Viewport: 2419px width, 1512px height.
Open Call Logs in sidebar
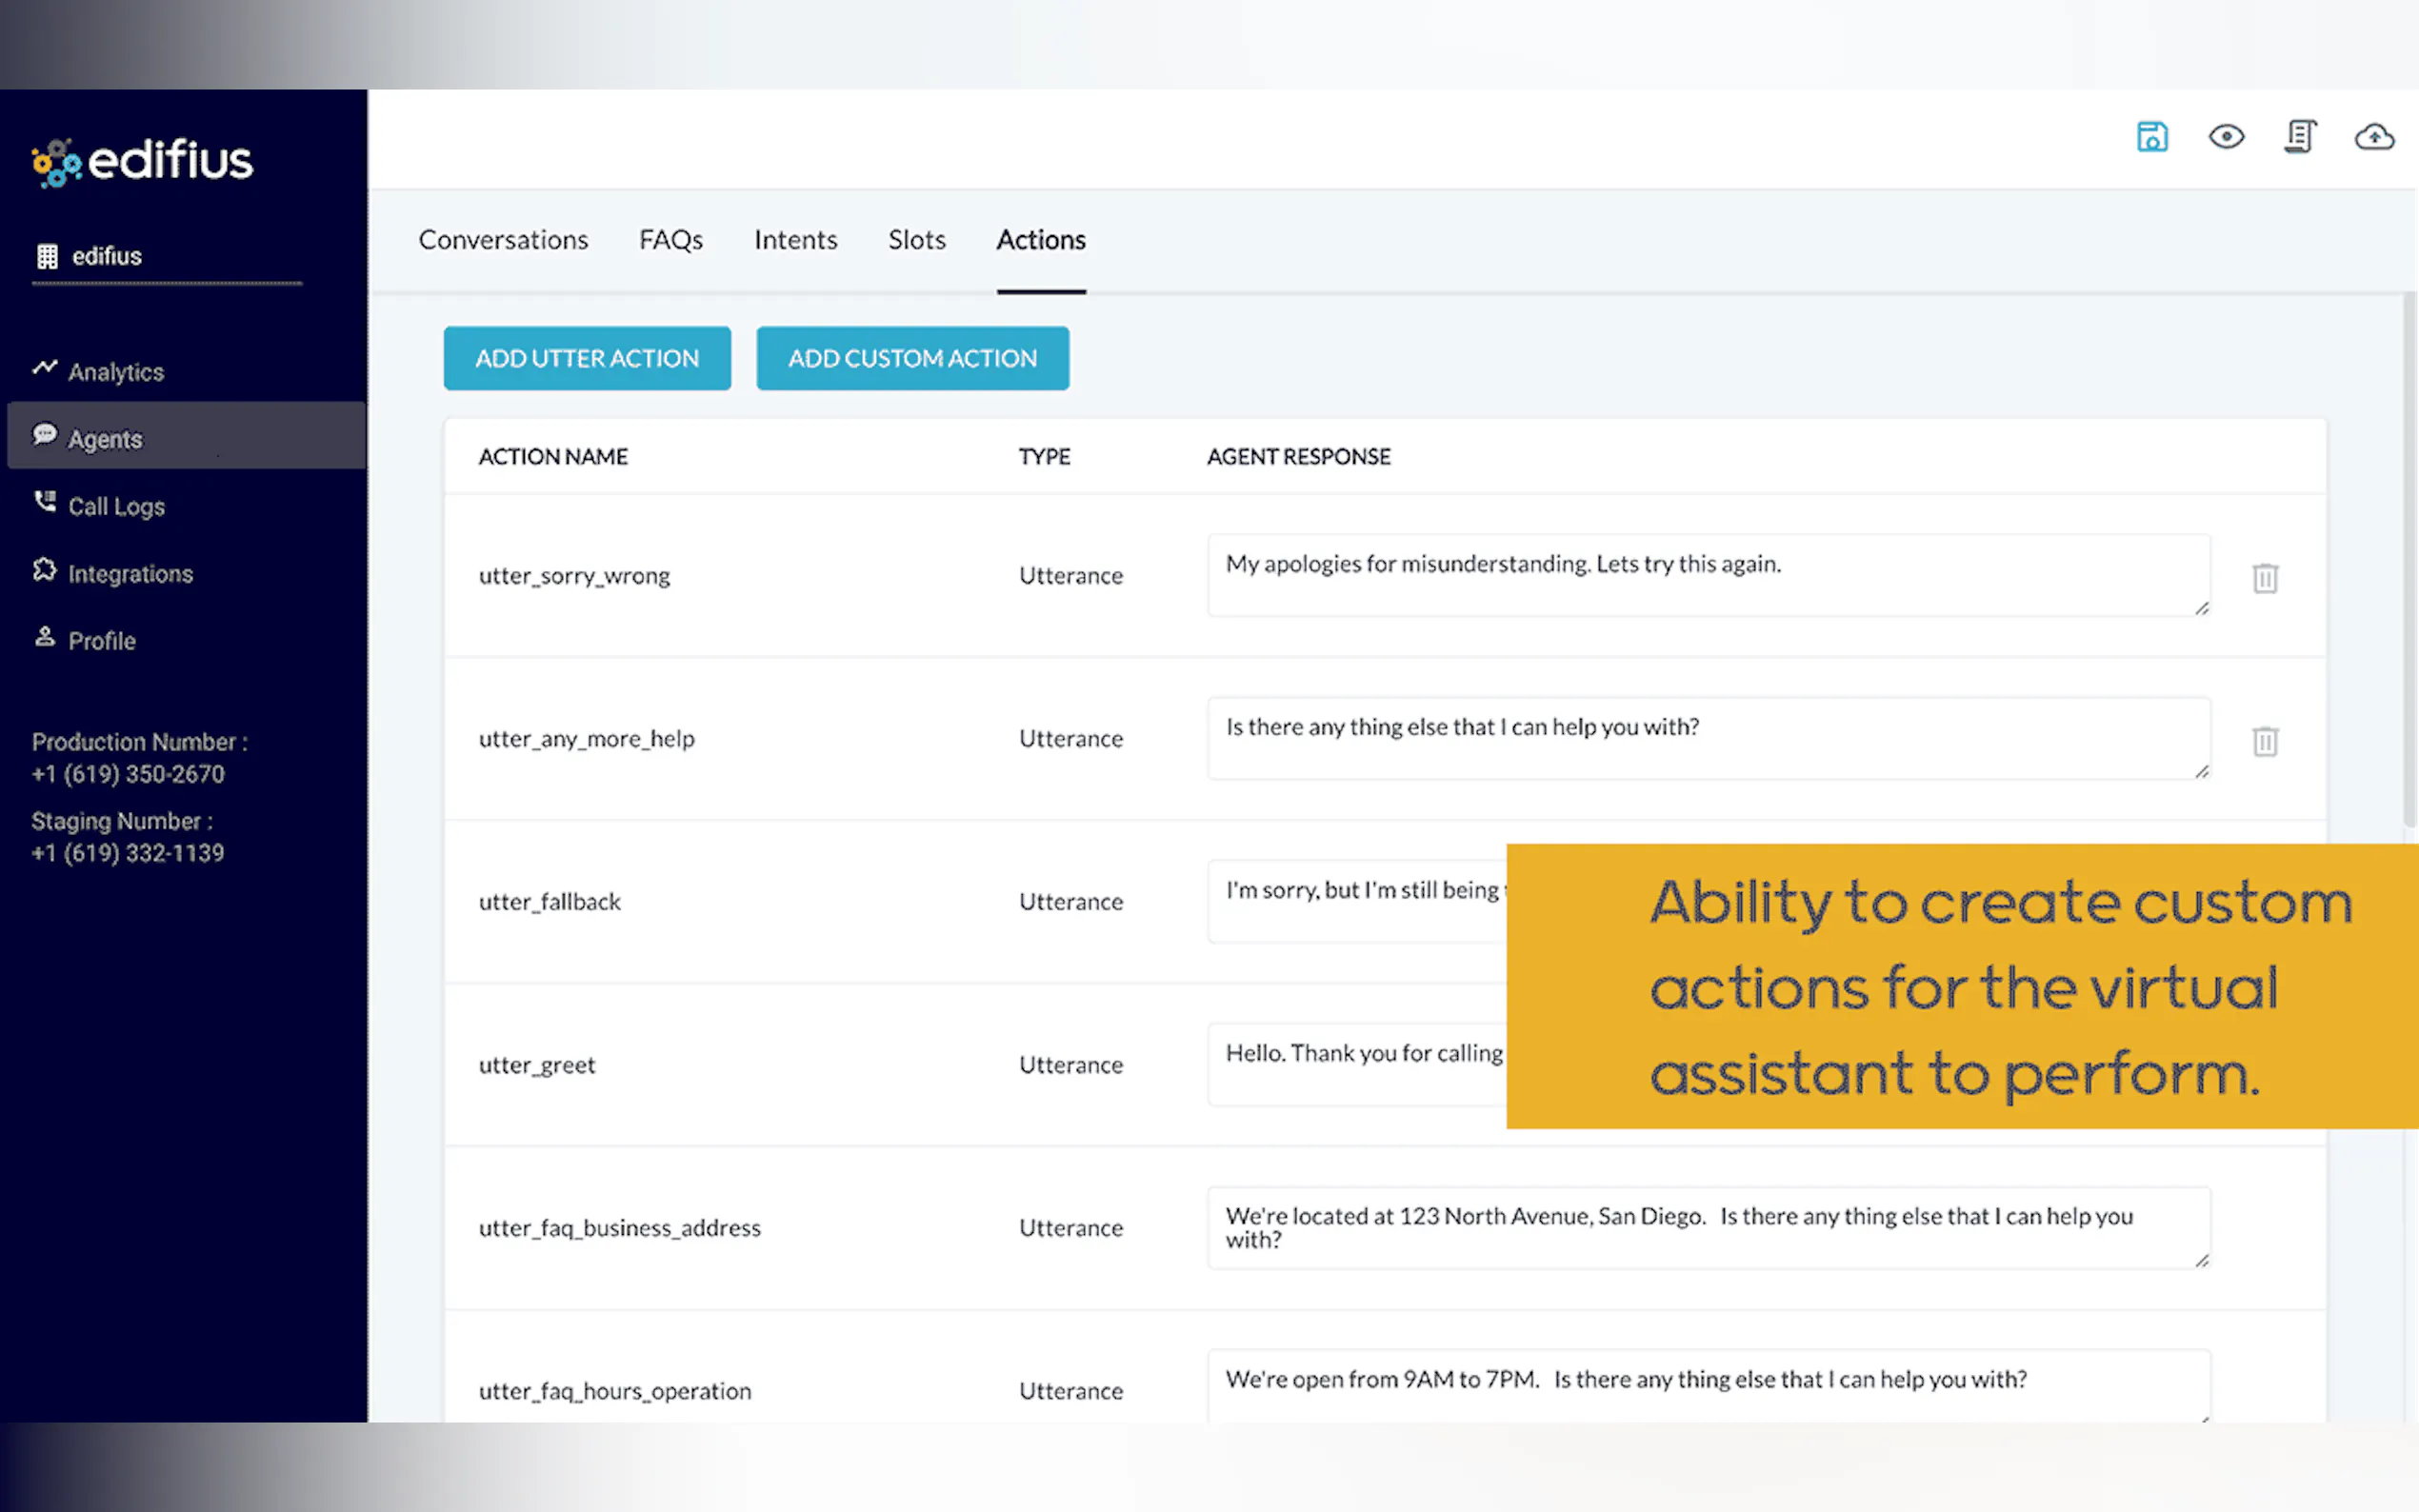(115, 506)
